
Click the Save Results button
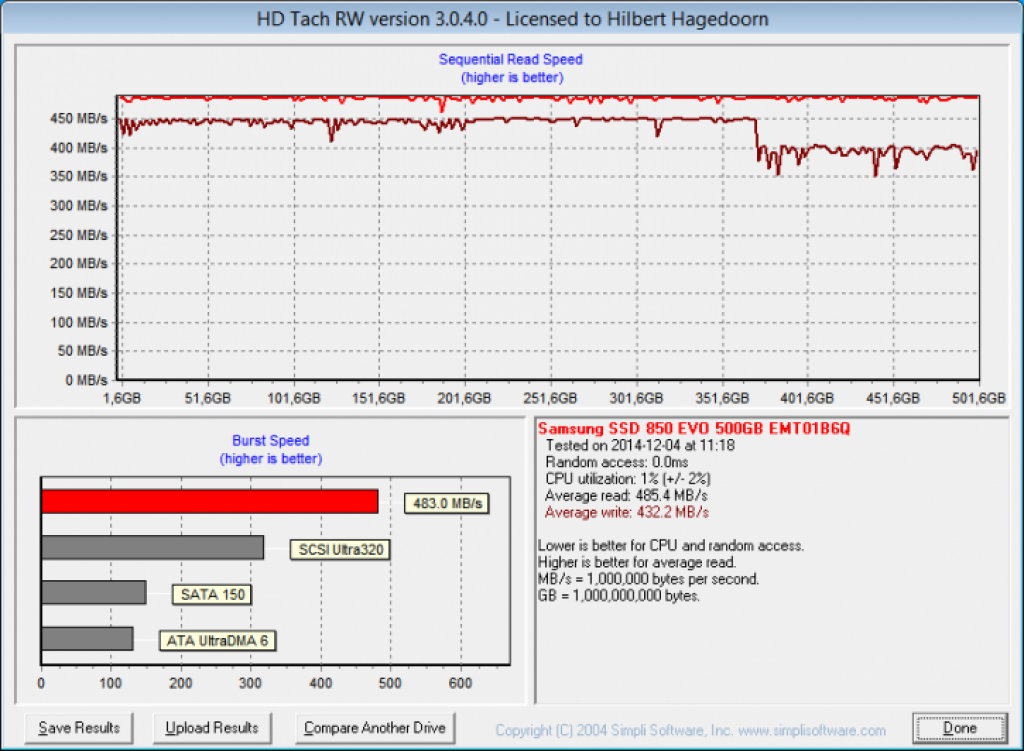click(79, 728)
